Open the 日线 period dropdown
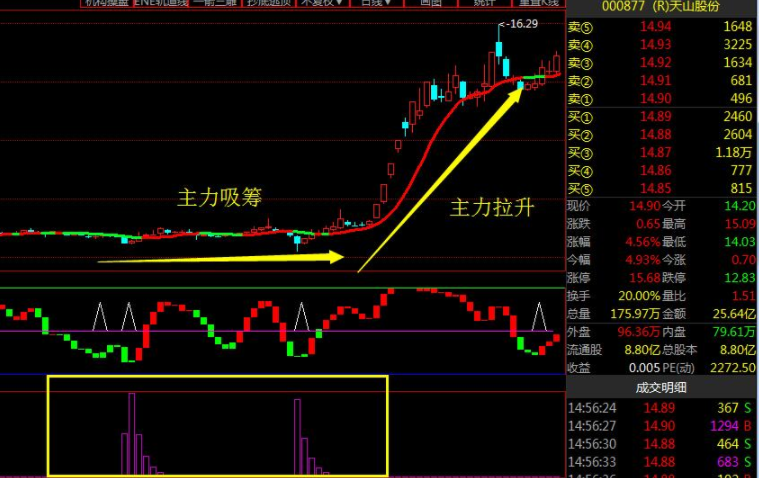Screen dimensions: 759x478 pyautogui.click(x=376, y=3)
